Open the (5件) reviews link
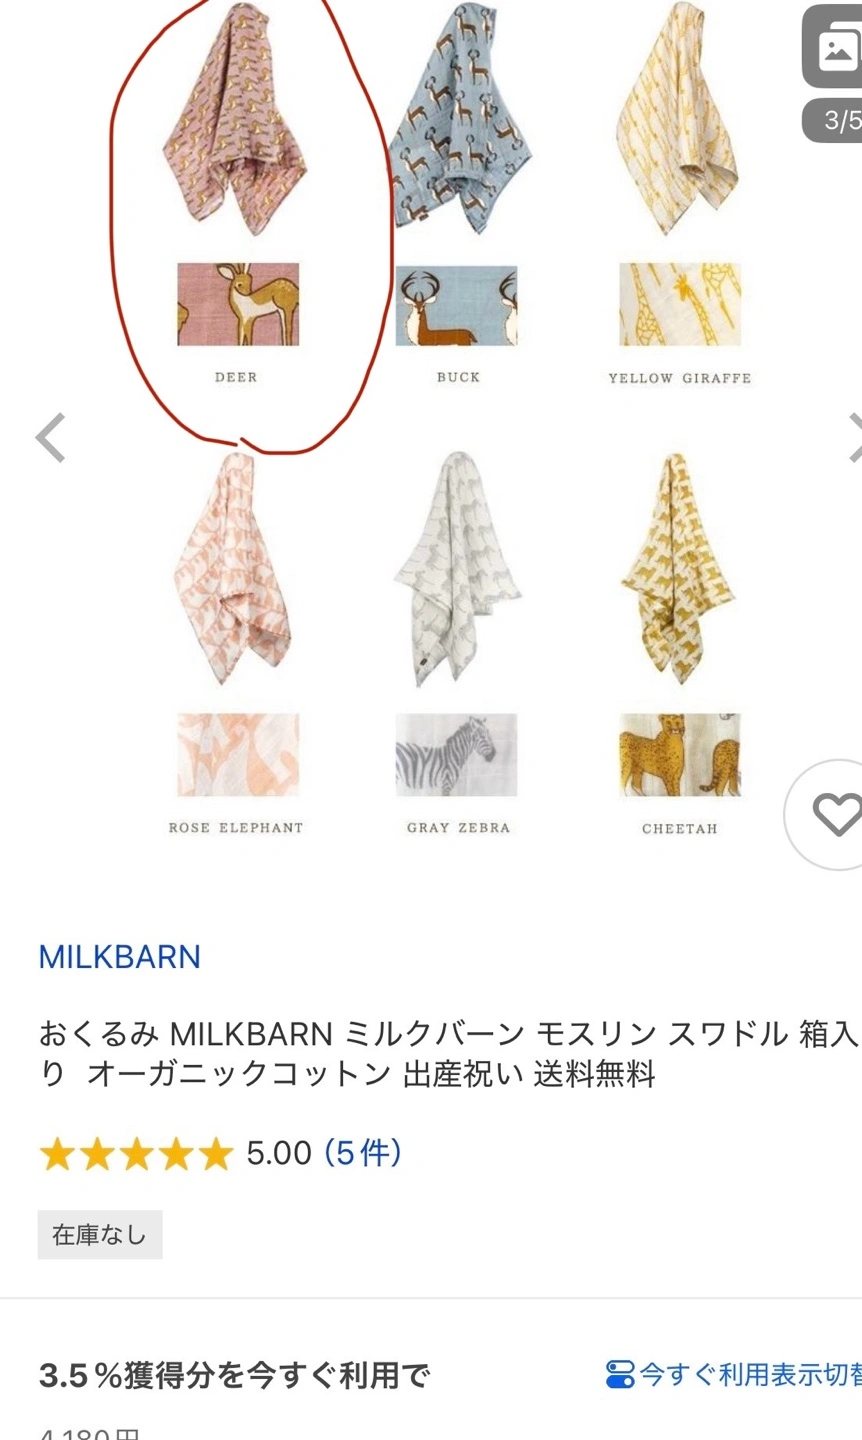 point(362,1153)
